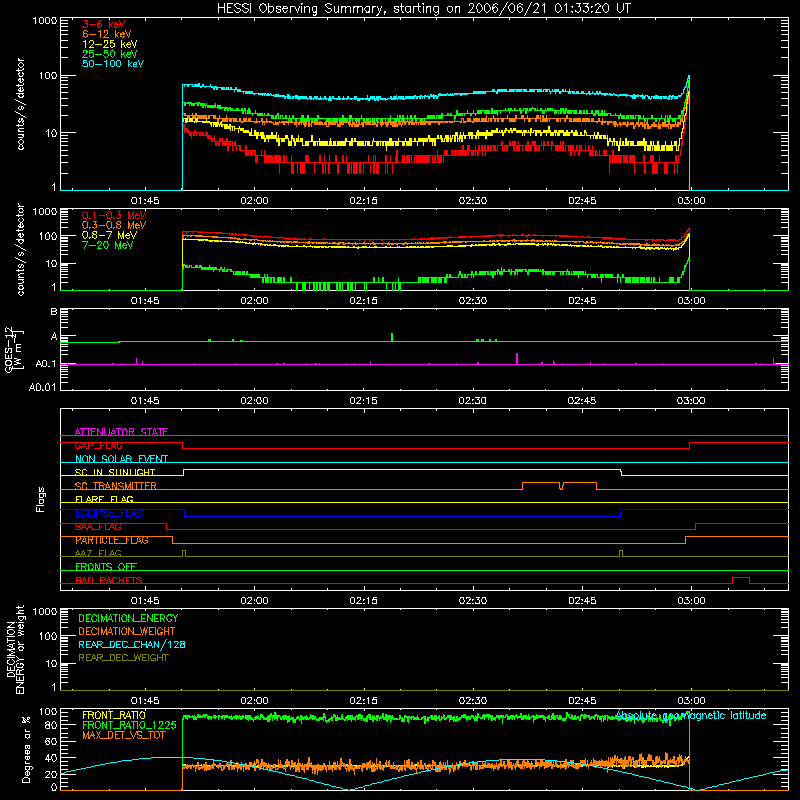Click the REAR_DEC_CHAN/128 legend label
This screenshot has height=800, width=800.
point(132,644)
